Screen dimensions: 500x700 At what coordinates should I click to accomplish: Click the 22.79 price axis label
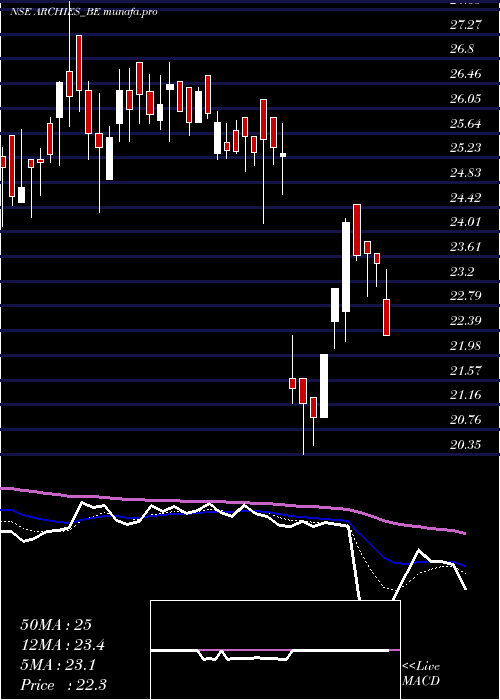click(465, 296)
